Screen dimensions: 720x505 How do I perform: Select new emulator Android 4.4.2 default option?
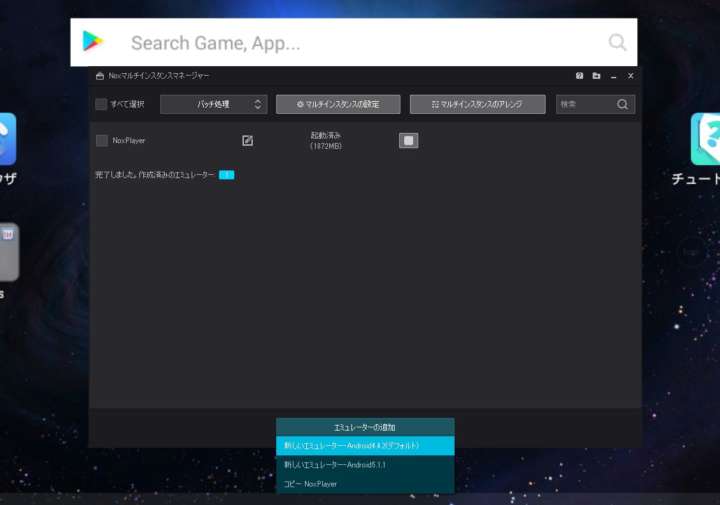tap(365, 446)
